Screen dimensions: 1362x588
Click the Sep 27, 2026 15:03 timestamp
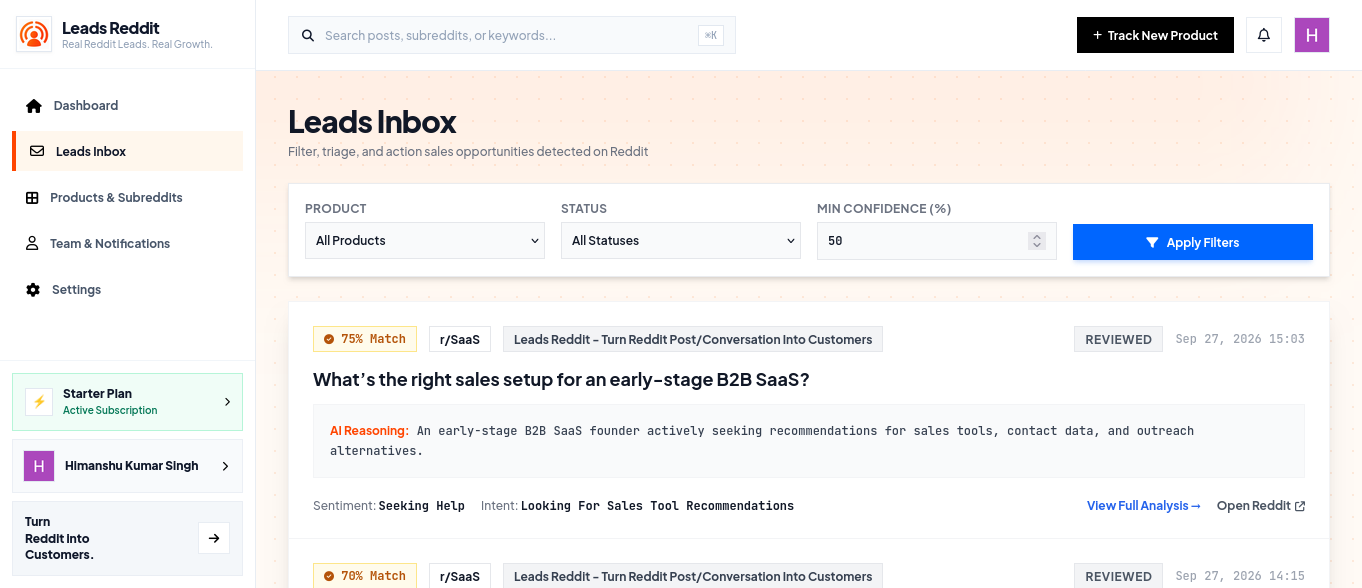(x=1240, y=339)
